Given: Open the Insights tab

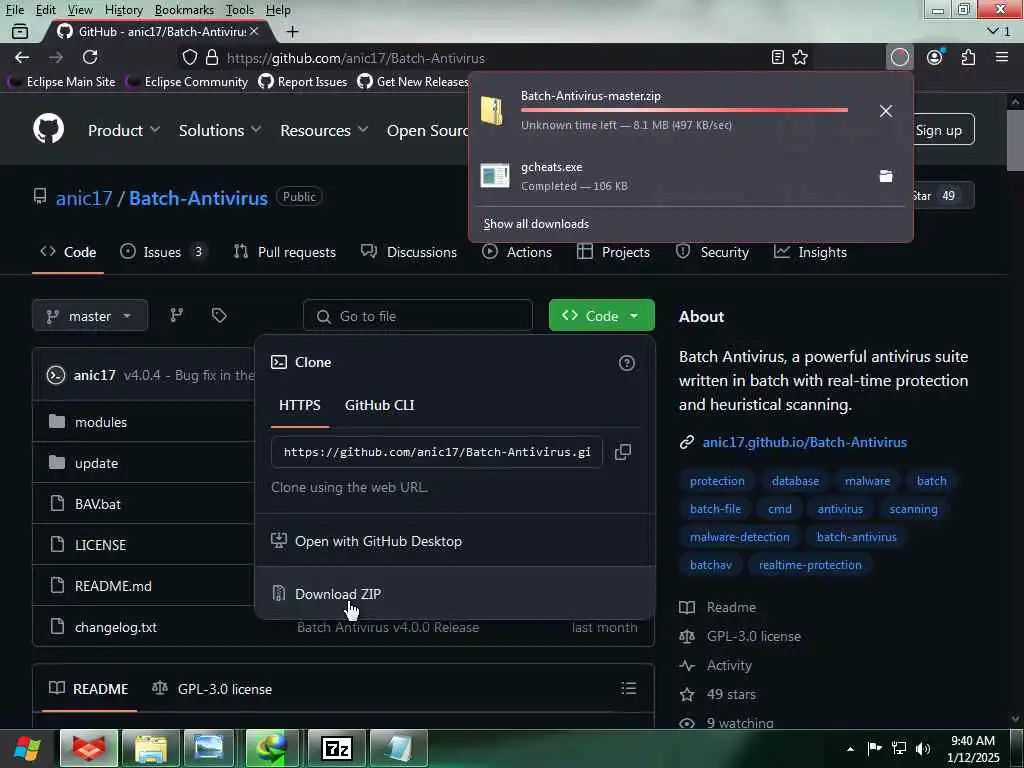Looking at the screenshot, I should tap(810, 252).
